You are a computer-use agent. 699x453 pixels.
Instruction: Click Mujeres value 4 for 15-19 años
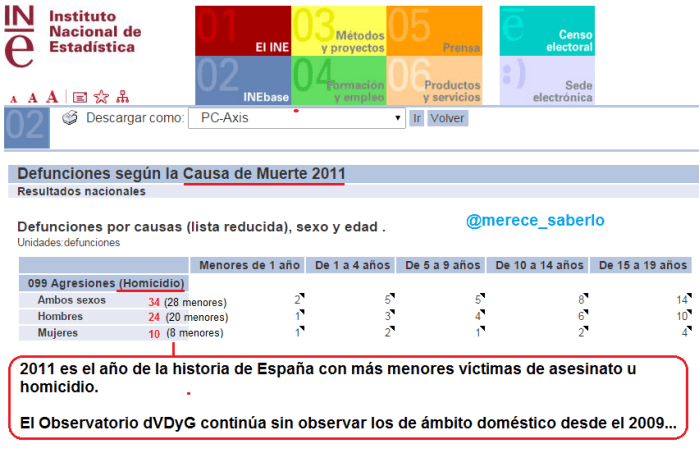[687, 332]
